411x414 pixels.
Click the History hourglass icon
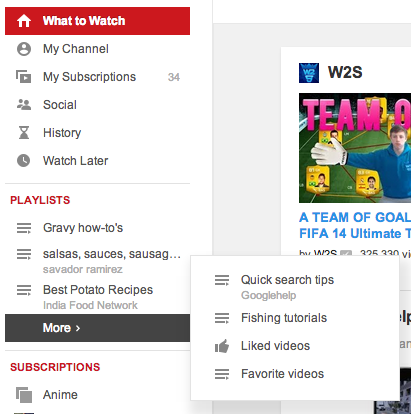(x=24, y=133)
